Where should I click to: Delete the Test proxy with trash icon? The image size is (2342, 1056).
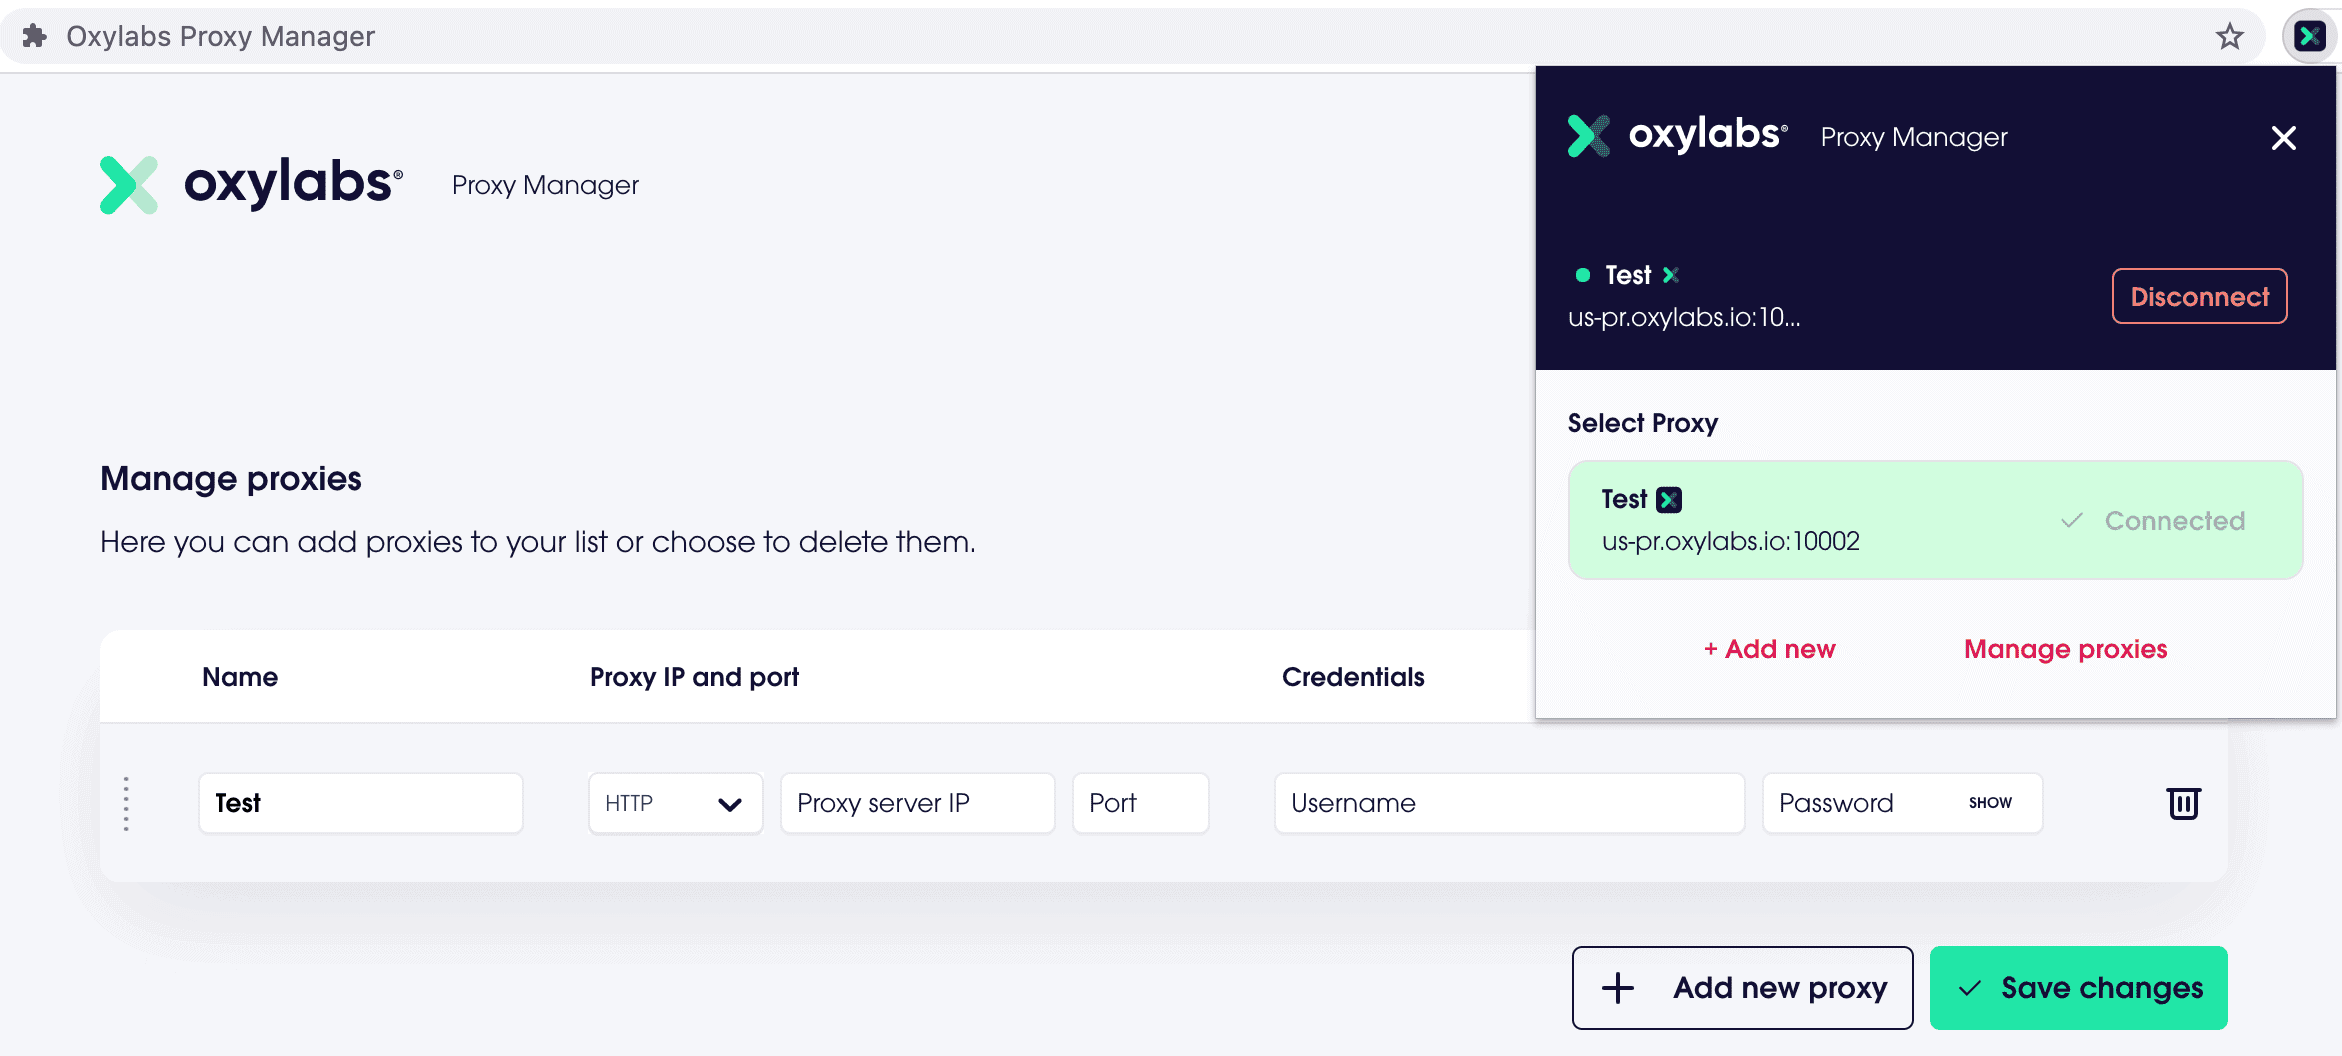tap(2183, 803)
